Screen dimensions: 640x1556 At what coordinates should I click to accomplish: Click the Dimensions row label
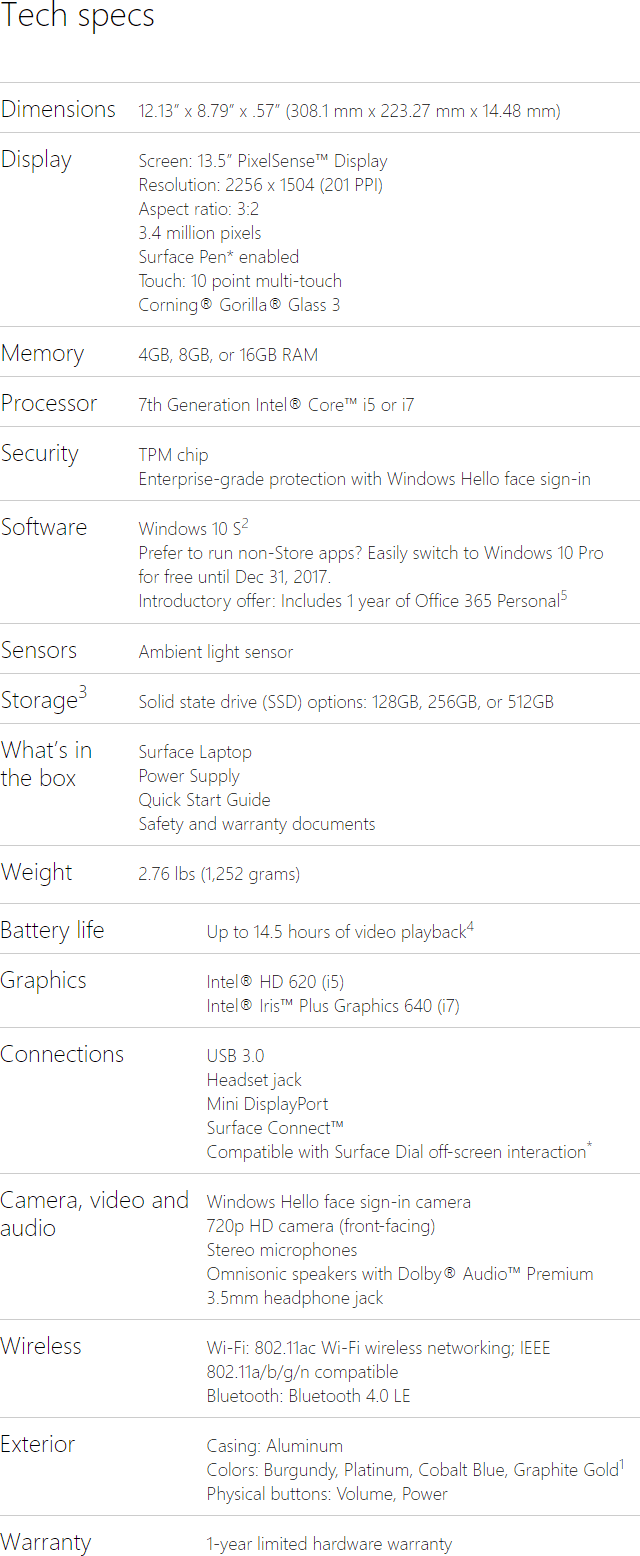58,109
